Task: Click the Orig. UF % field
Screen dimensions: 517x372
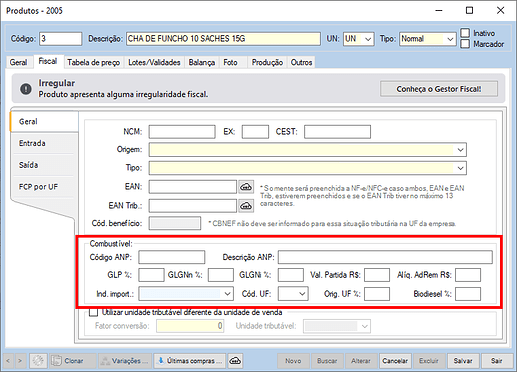Action: click(x=377, y=294)
